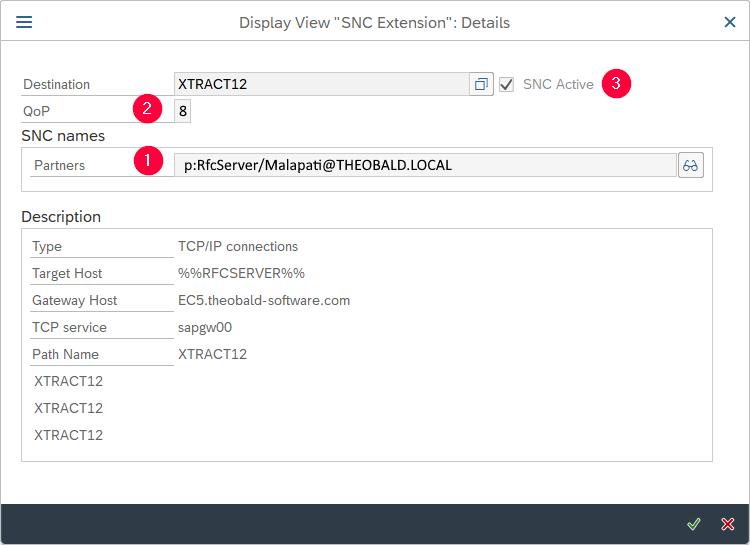Click the QoP label
Viewport: 750px width, 545px height.
(36, 111)
